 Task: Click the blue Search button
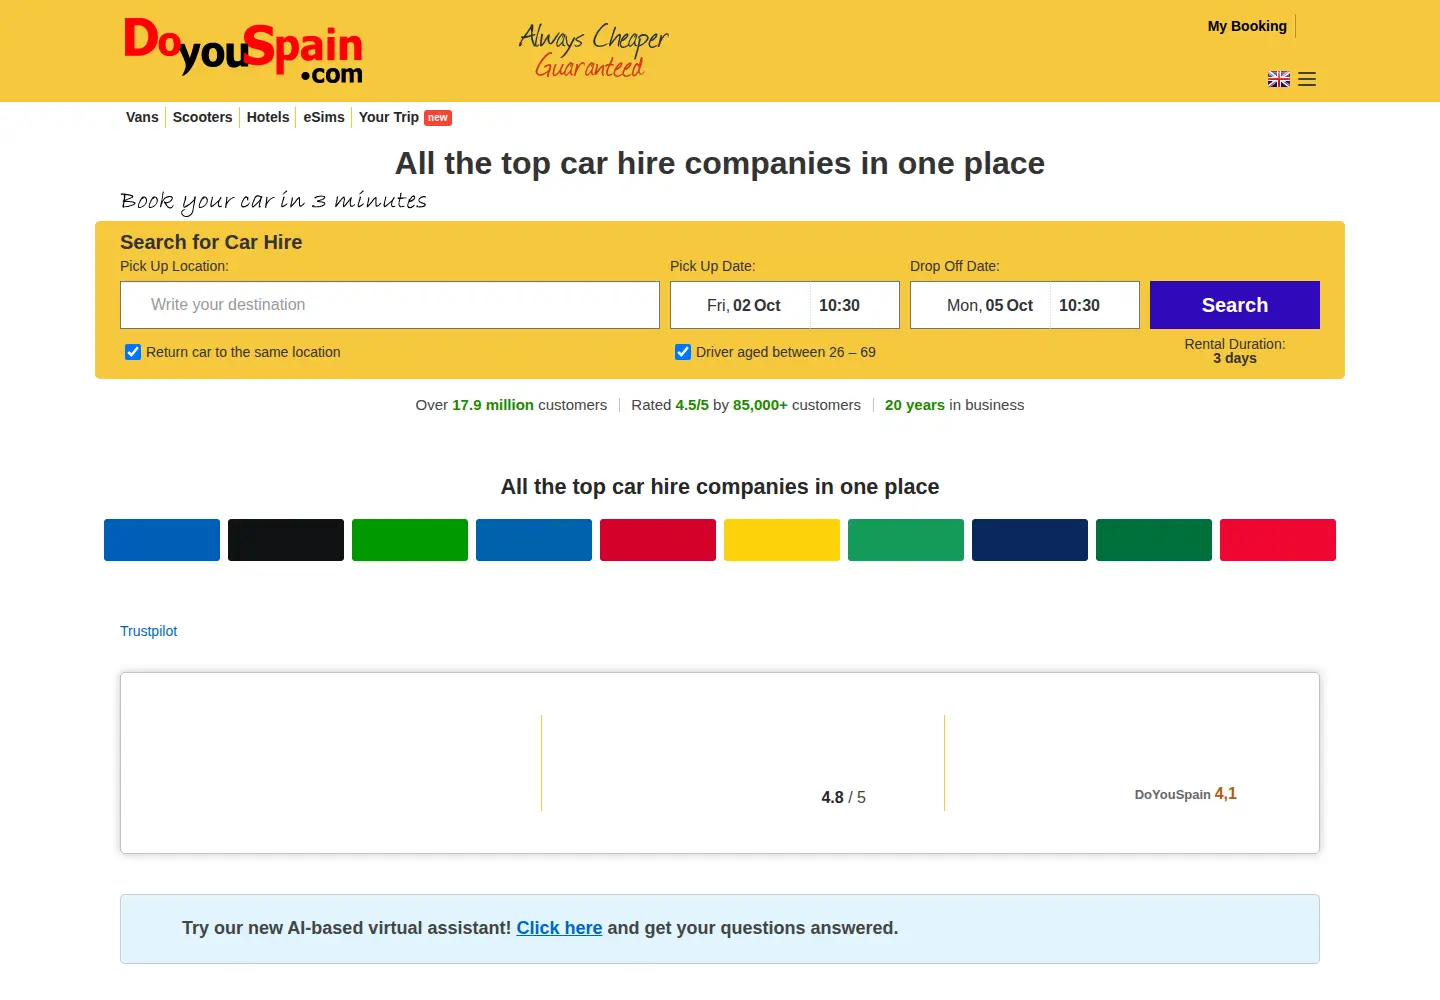(x=1235, y=305)
